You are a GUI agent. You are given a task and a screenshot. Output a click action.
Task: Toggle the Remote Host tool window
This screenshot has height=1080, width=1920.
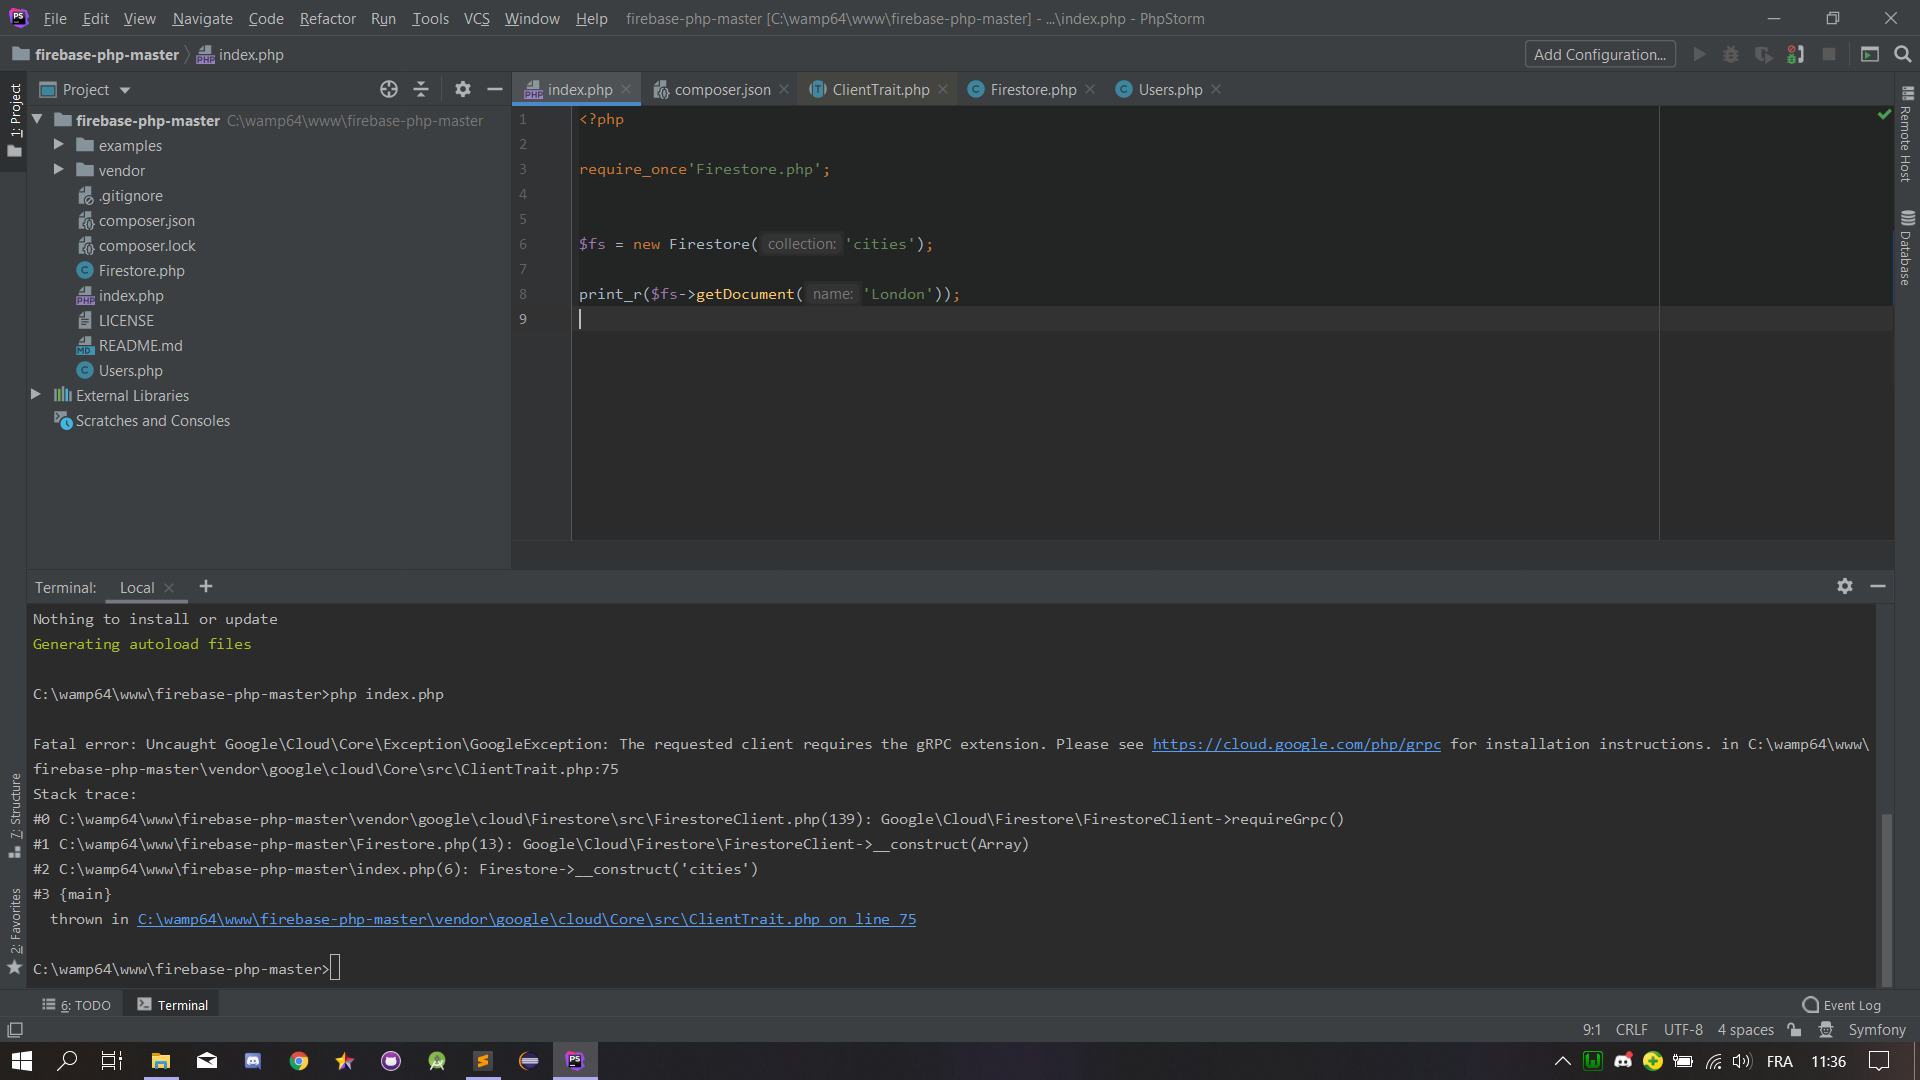[x=1908, y=140]
